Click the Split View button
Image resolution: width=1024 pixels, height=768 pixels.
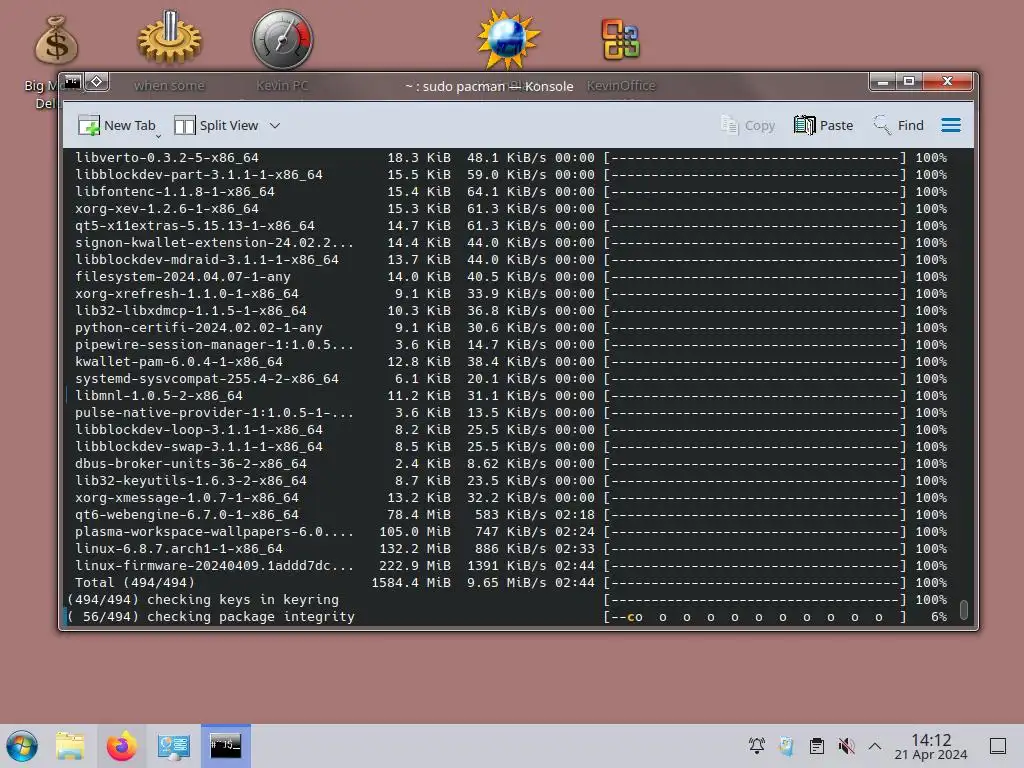216,125
